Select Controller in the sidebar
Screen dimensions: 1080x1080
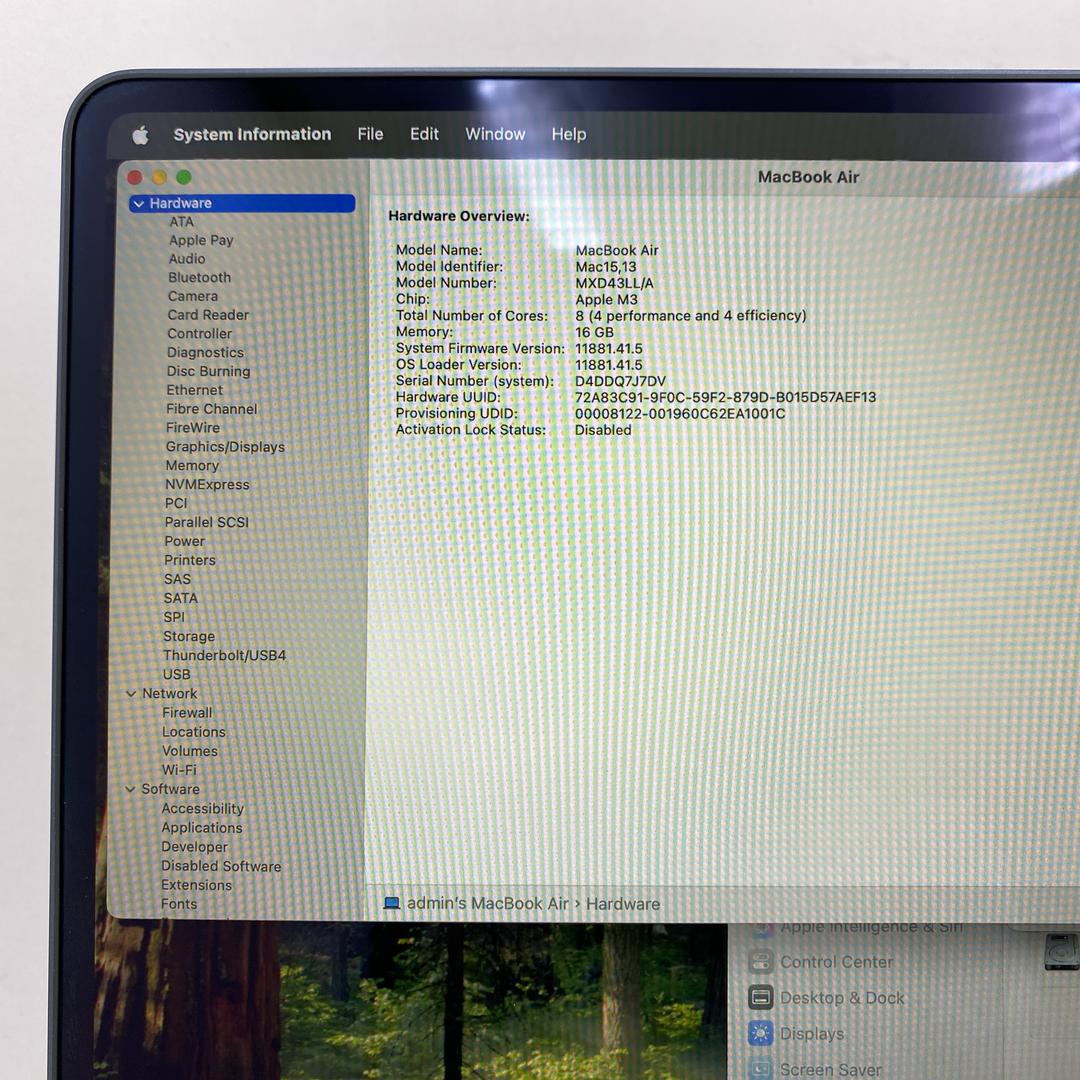tap(200, 333)
